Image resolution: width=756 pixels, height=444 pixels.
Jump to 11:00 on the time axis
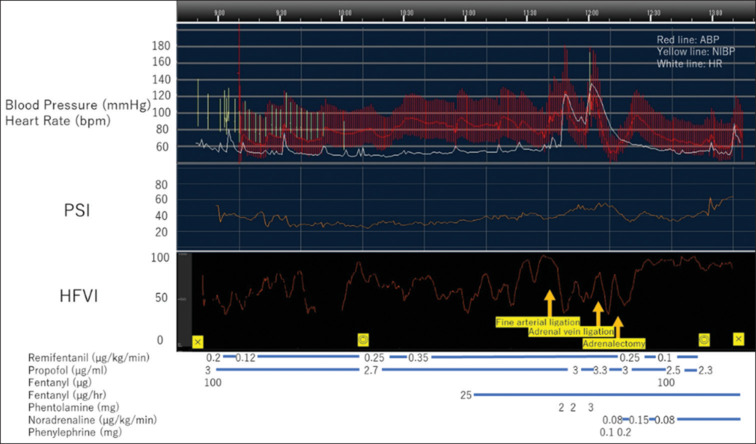pyautogui.click(x=467, y=14)
